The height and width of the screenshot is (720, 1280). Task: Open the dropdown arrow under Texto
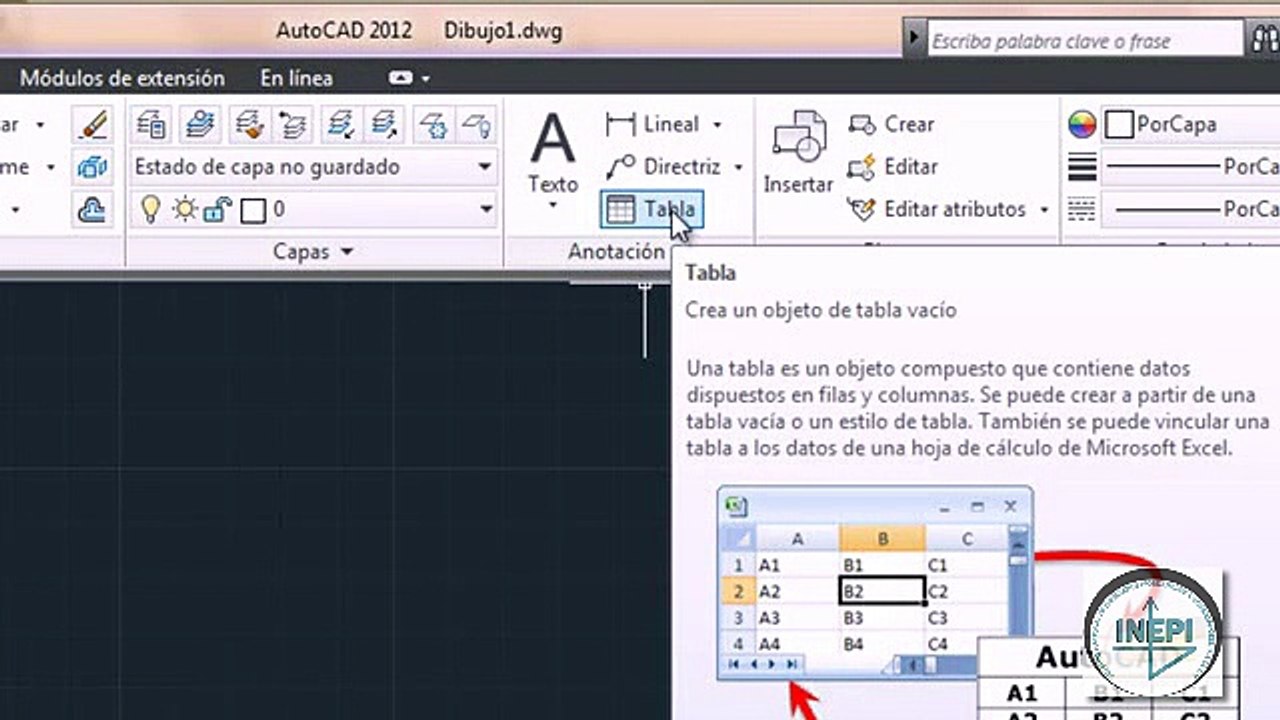(553, 205)
